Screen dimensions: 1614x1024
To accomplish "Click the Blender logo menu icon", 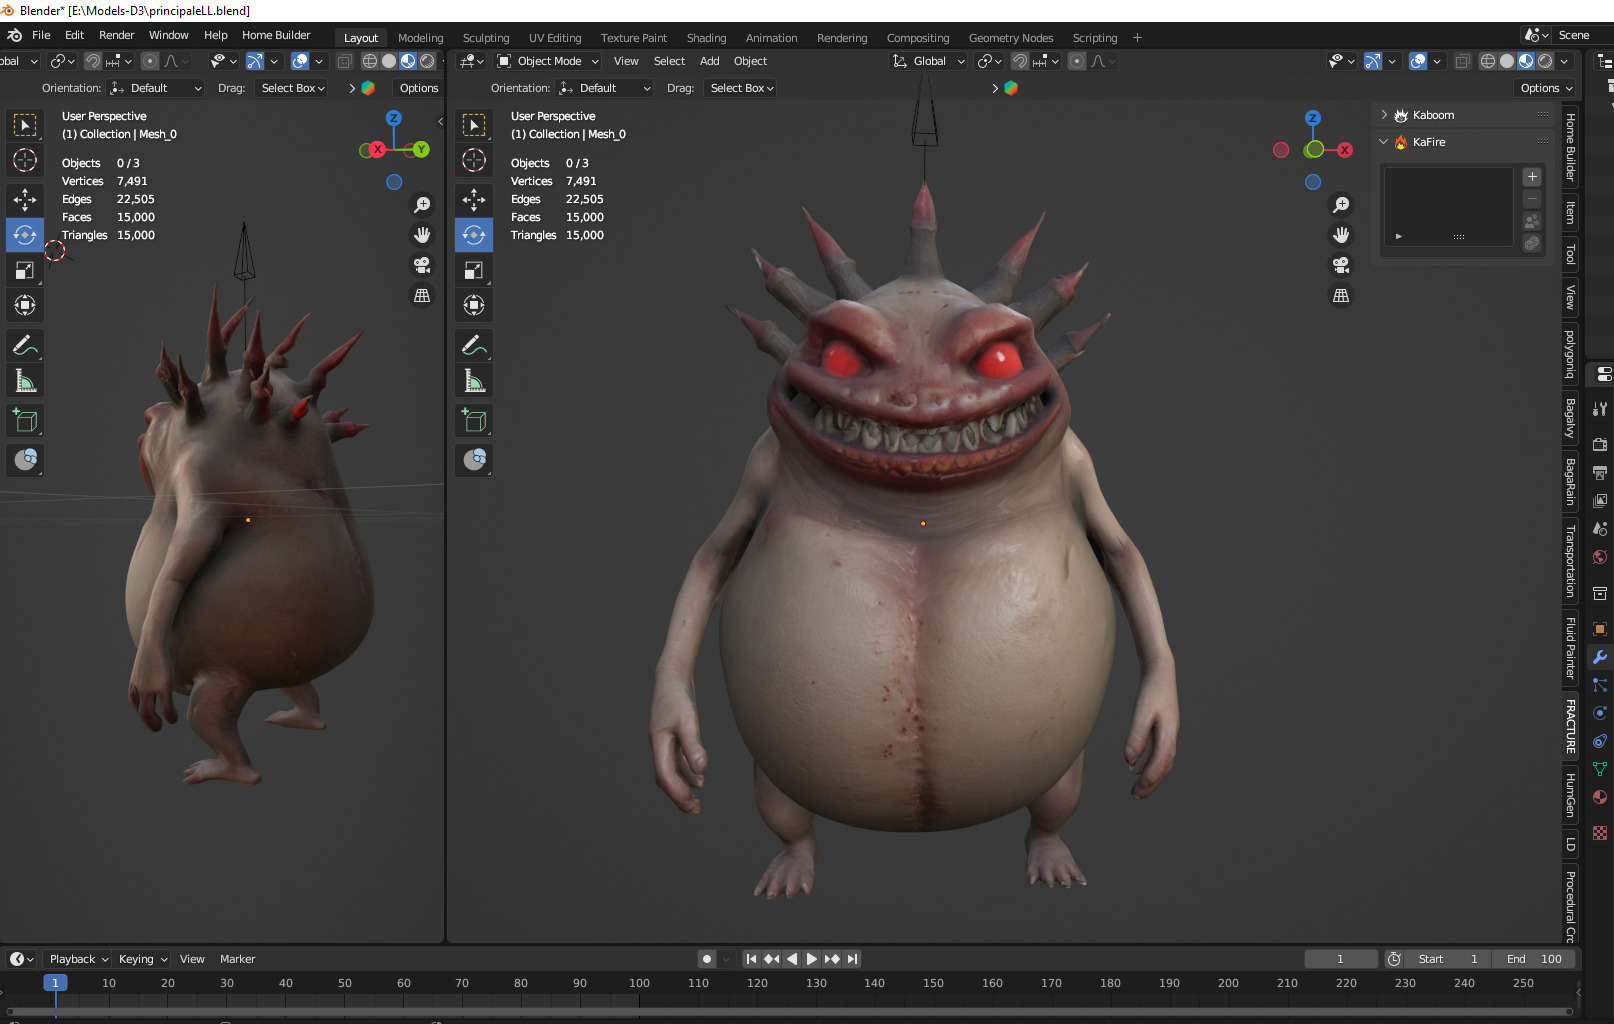I will [x=15, y=35].
